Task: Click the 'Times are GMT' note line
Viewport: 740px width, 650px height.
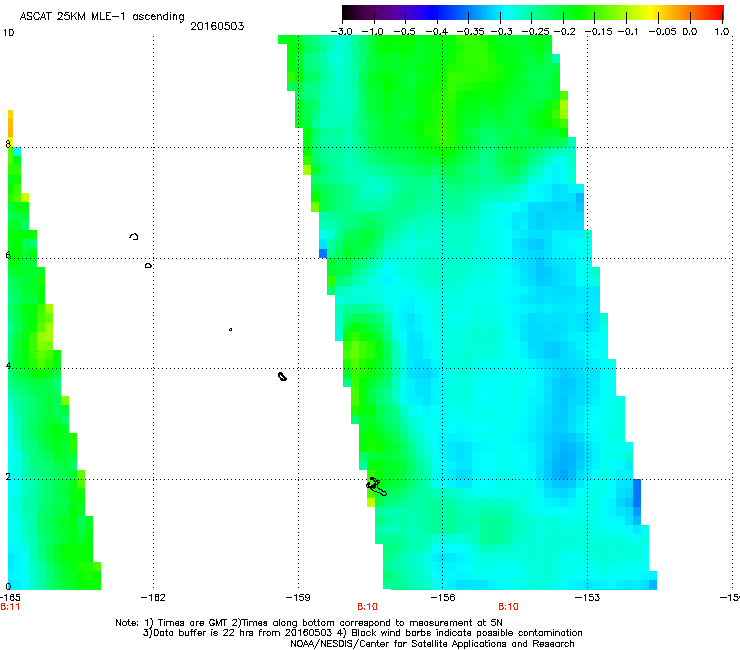Action: [x=309, y=623]
